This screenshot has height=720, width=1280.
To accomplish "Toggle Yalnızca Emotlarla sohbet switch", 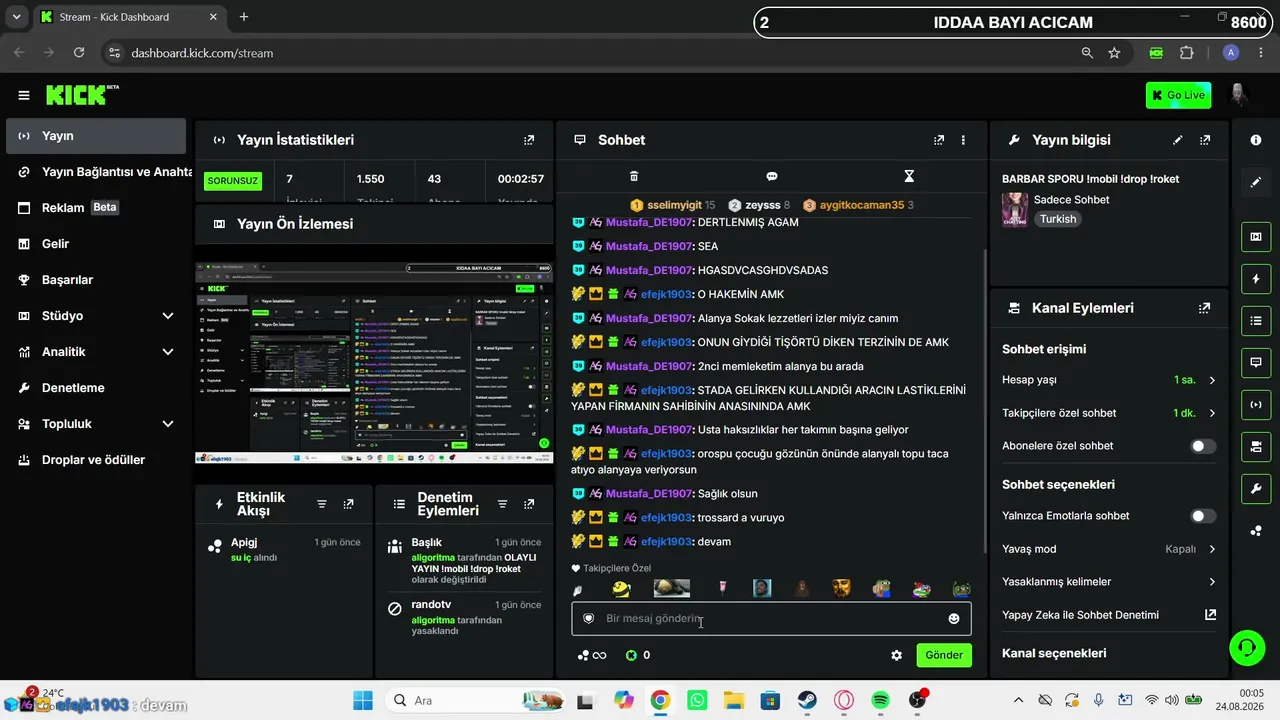I will point(1204,516).
